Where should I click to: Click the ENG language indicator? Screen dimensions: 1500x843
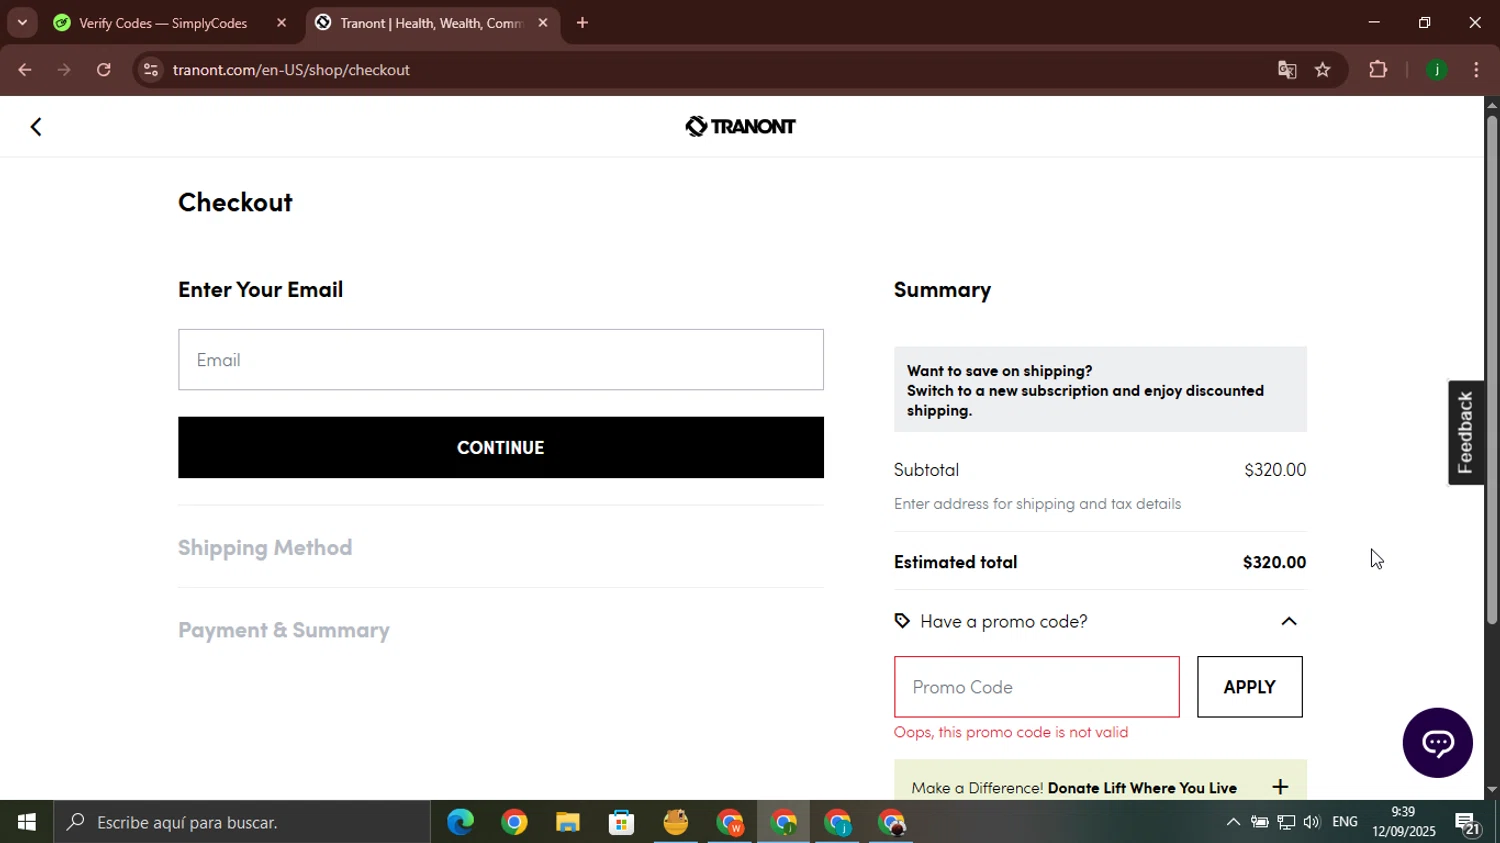pos(1345,822)
